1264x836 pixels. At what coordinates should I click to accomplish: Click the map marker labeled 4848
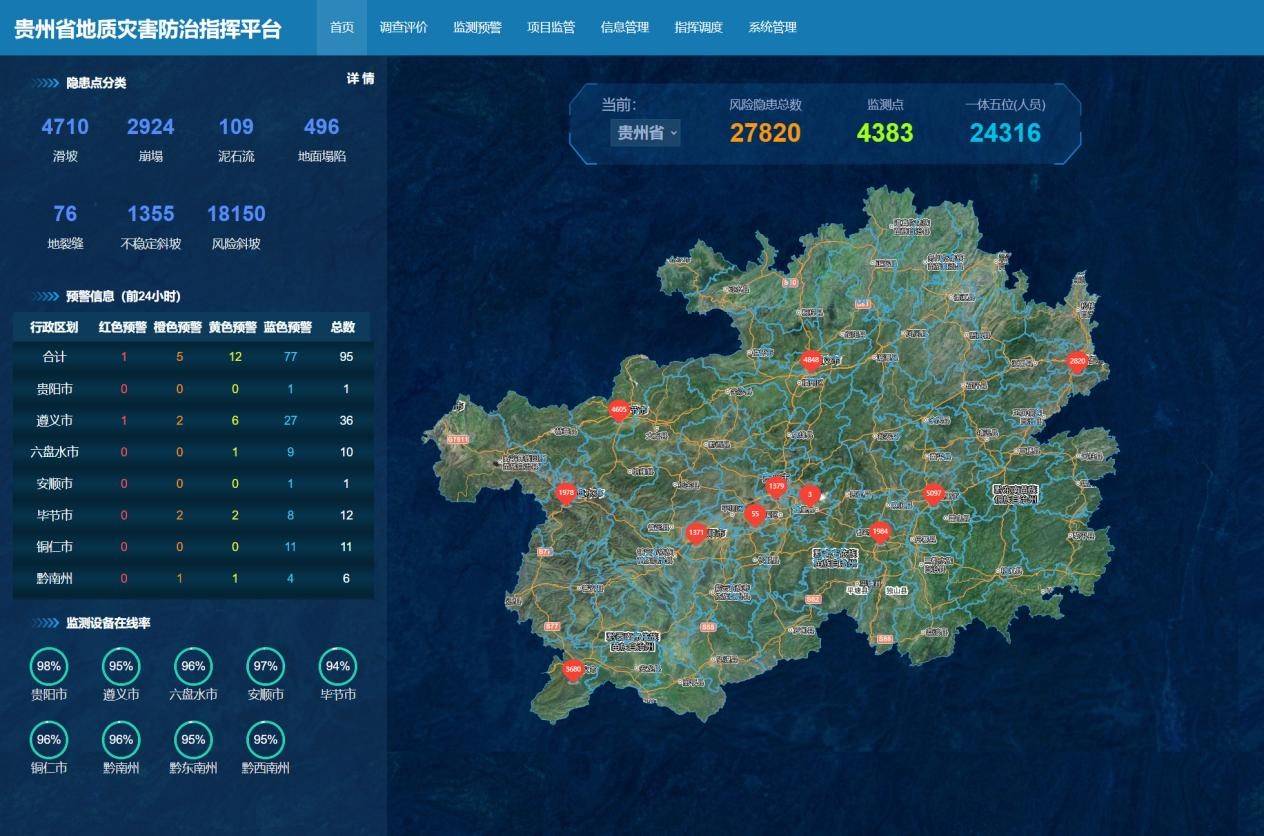pyautogui.click(x=811, y=360)
